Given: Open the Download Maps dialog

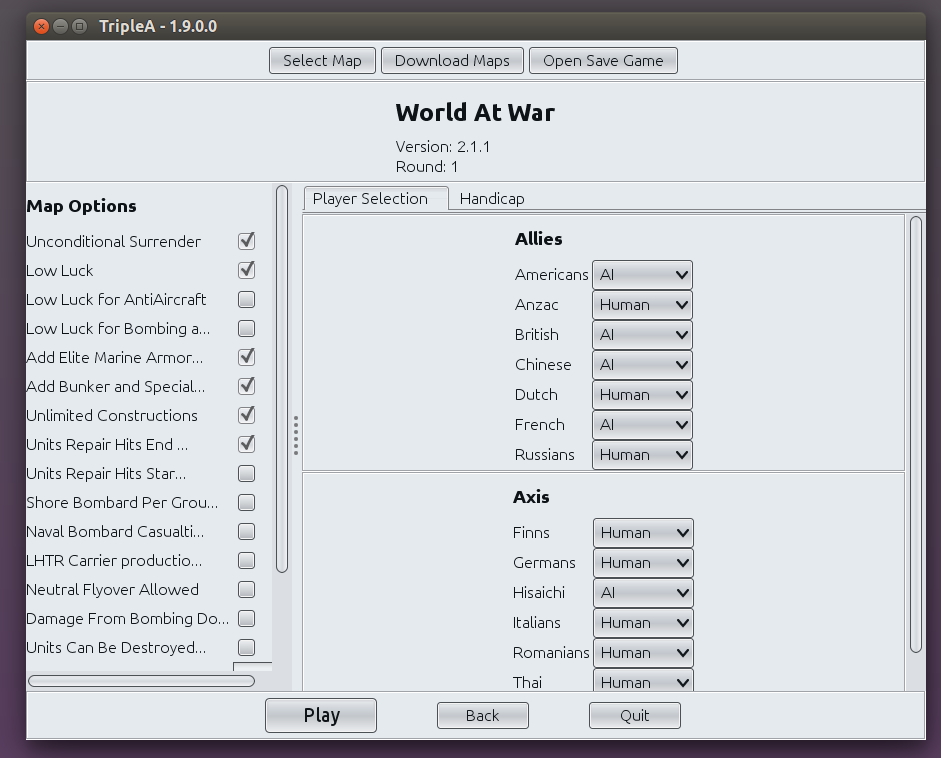Looking at the screenshot, I should coord(452,61).
